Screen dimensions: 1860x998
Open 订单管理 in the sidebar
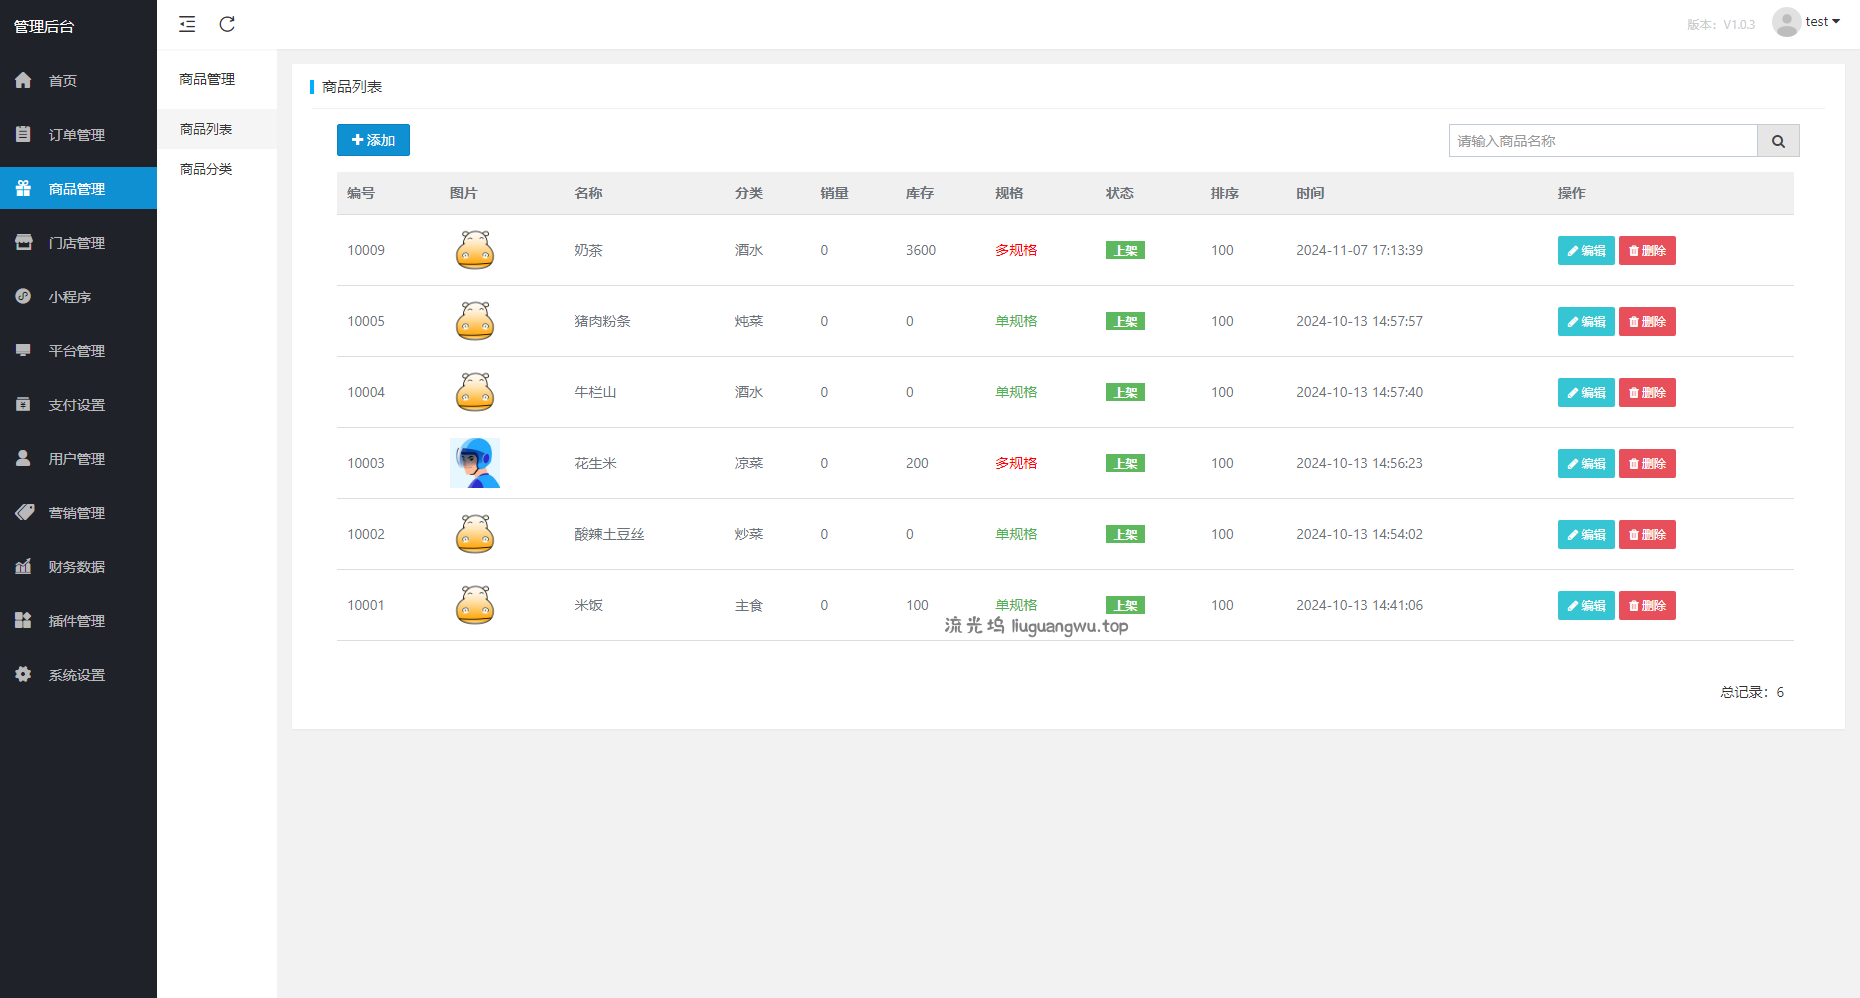(76, 135)
